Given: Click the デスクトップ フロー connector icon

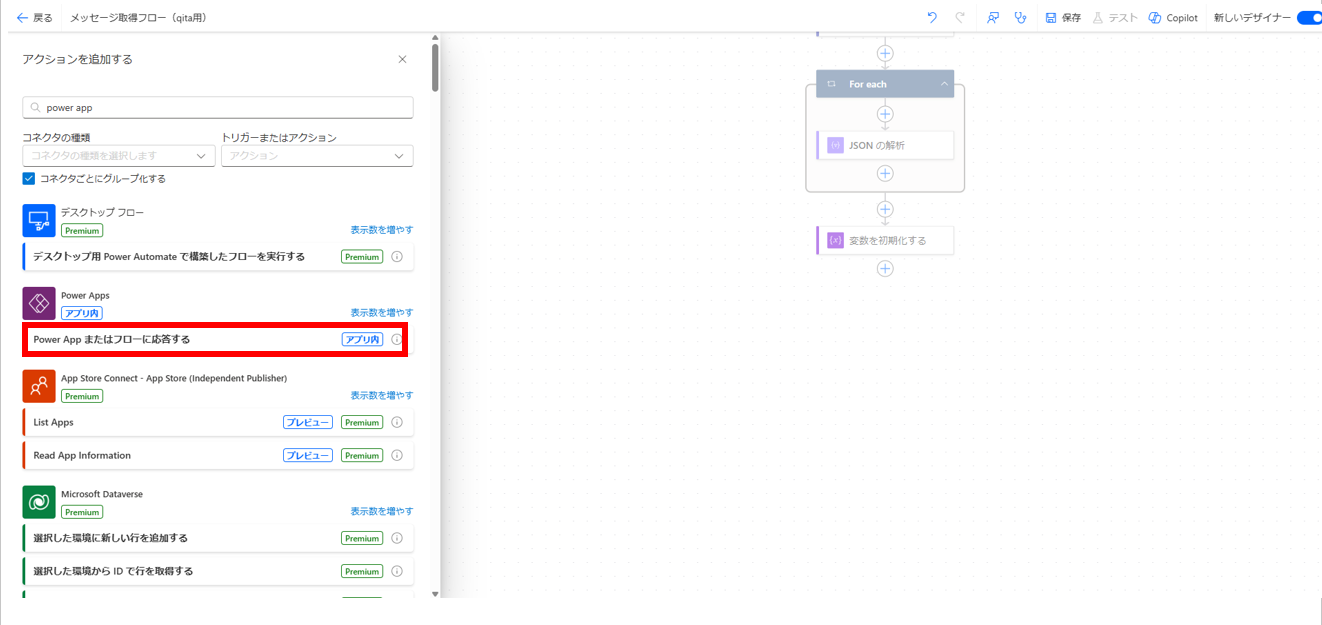Looking at the screenshot, I should (x=39, y=220).
